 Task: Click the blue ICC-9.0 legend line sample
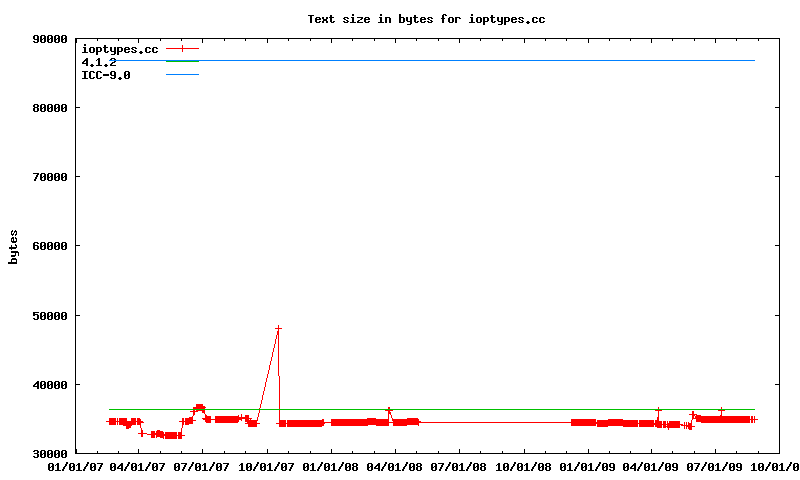click(182, 75)
